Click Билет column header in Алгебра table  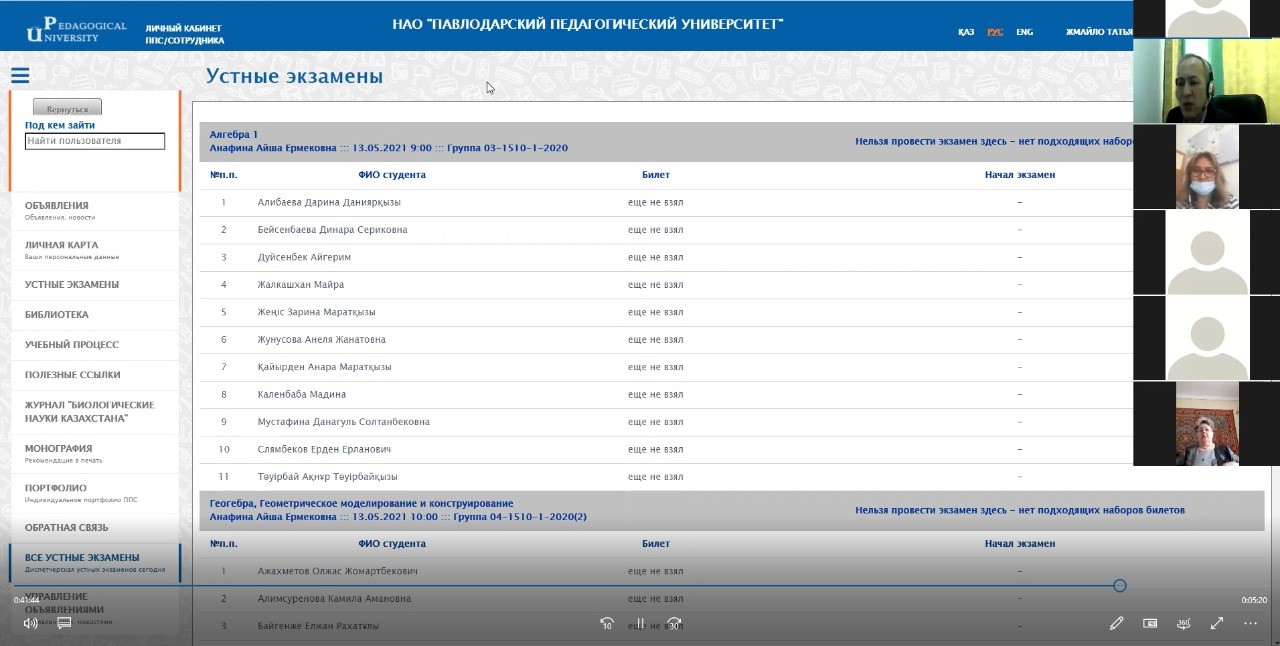[656, 175]
